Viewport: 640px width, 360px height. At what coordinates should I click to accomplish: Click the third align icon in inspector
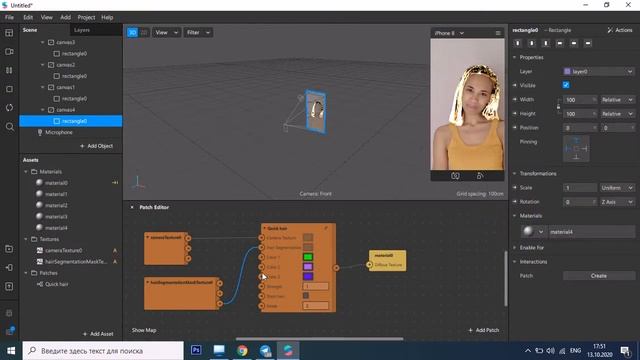coord(546,43)
